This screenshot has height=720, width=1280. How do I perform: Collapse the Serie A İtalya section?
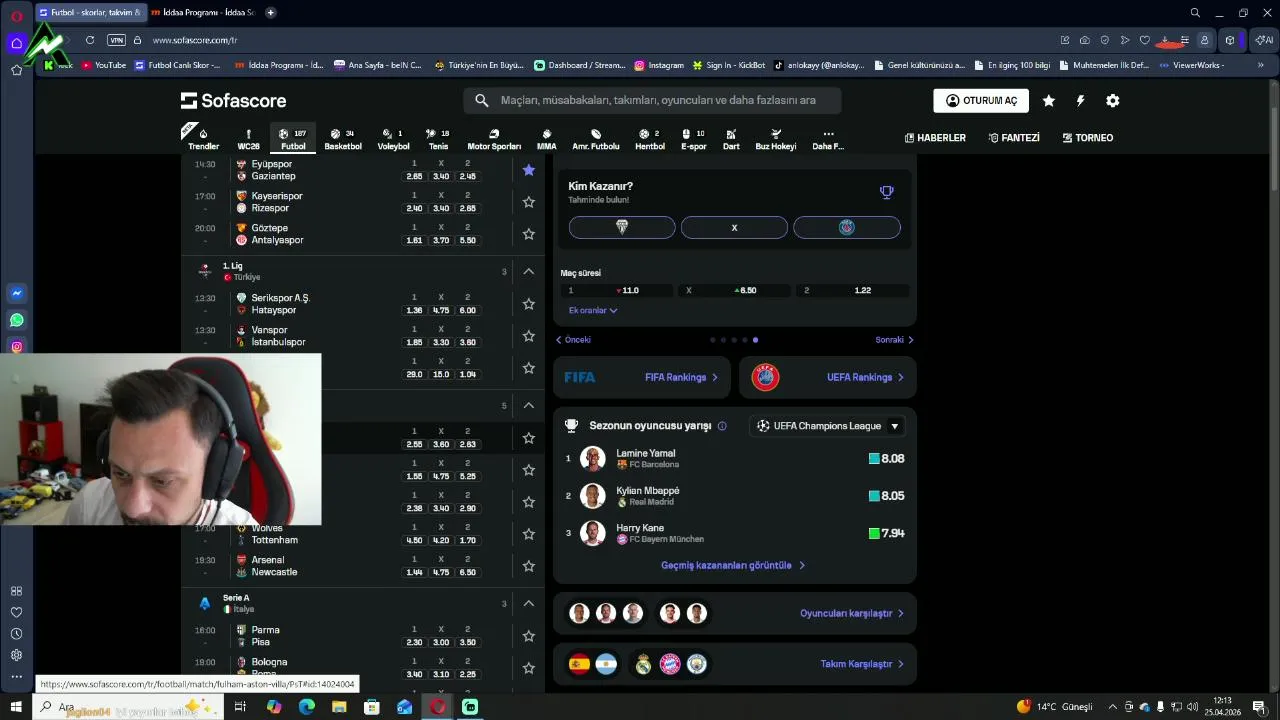tap(528, 603)
